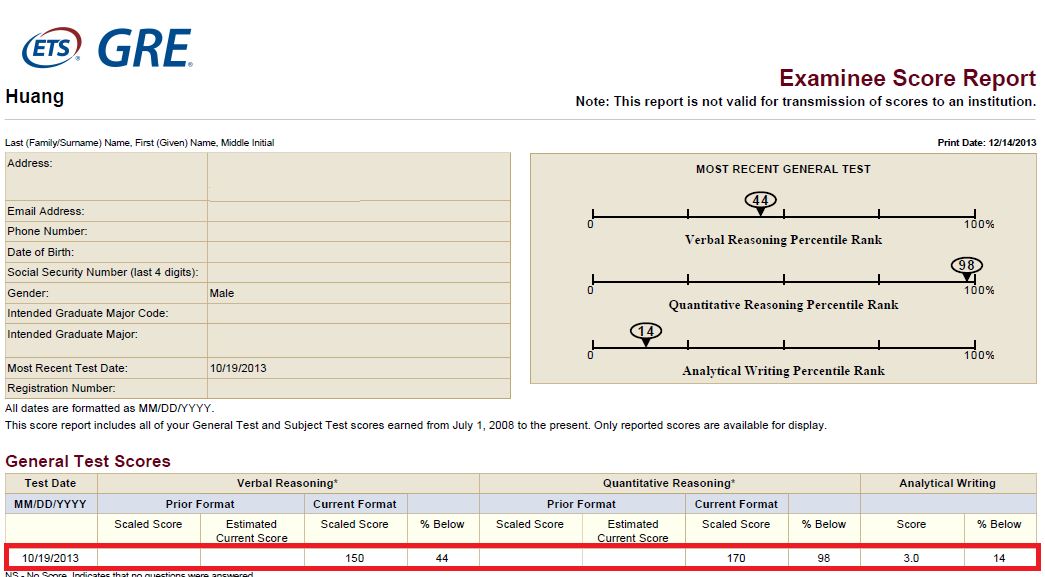
Task: Select the Verbal scaled score 150
Action: (355, 558)
